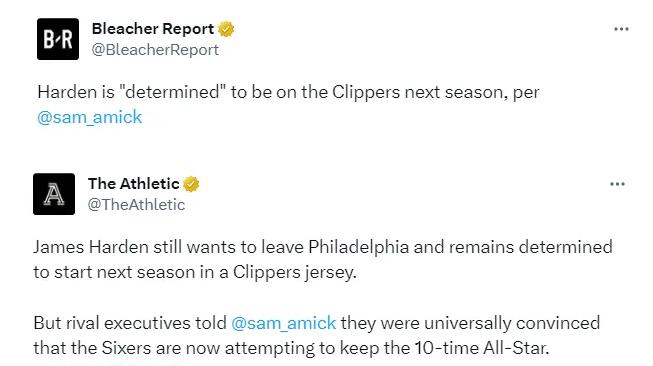Viewport: 653px width, 366px height.
Task: Open the tweet paragraph starting "James Harden still wants"
Action: point(323,259)
